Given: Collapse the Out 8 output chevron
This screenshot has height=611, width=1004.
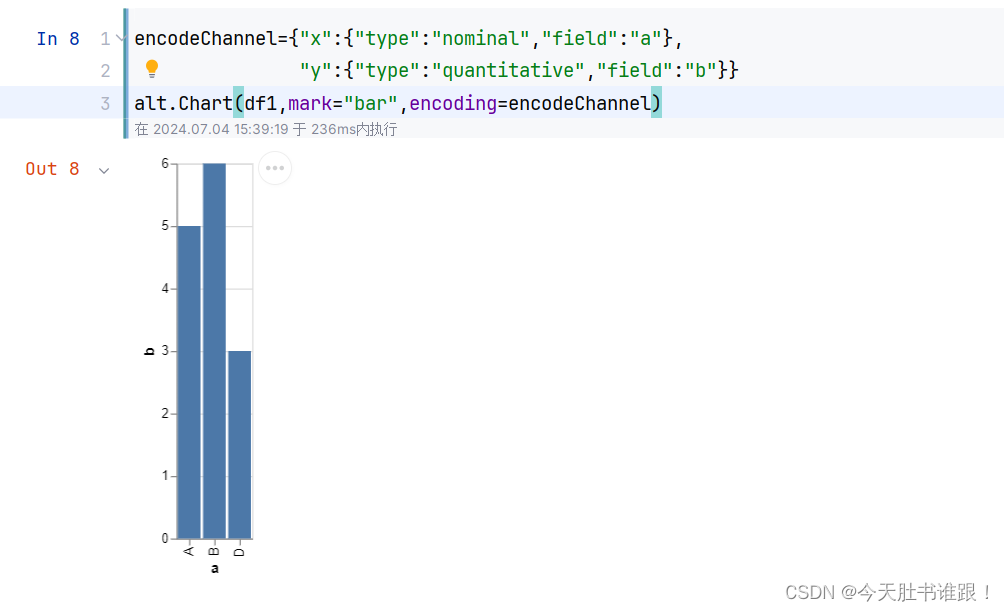Looking at the screenshot, I should pyautogui.click(x=104, y=170).
